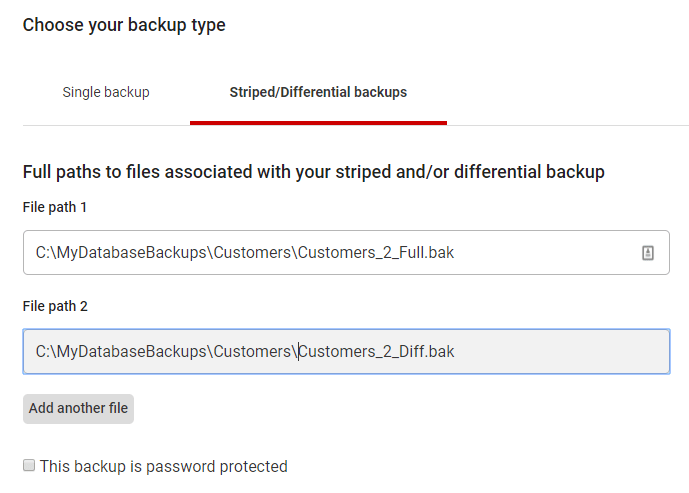Click the 'Full paths to files' section heading
This screenshot has width=689, height=493.
[x=314, y=172]
